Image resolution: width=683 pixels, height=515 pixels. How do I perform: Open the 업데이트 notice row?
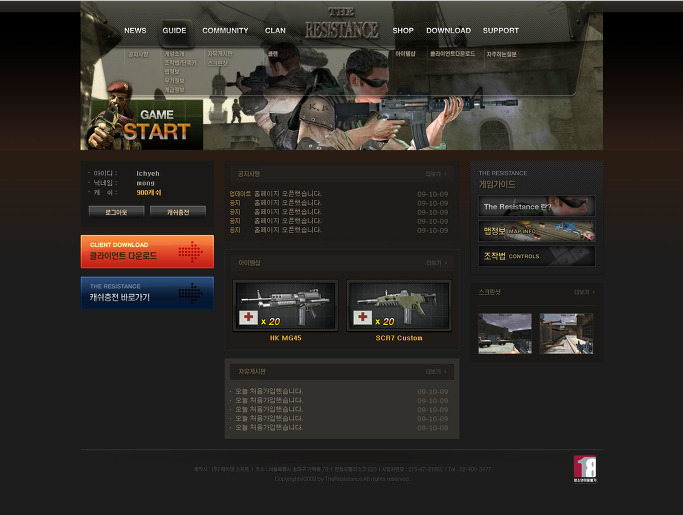(x=339, y=194)
